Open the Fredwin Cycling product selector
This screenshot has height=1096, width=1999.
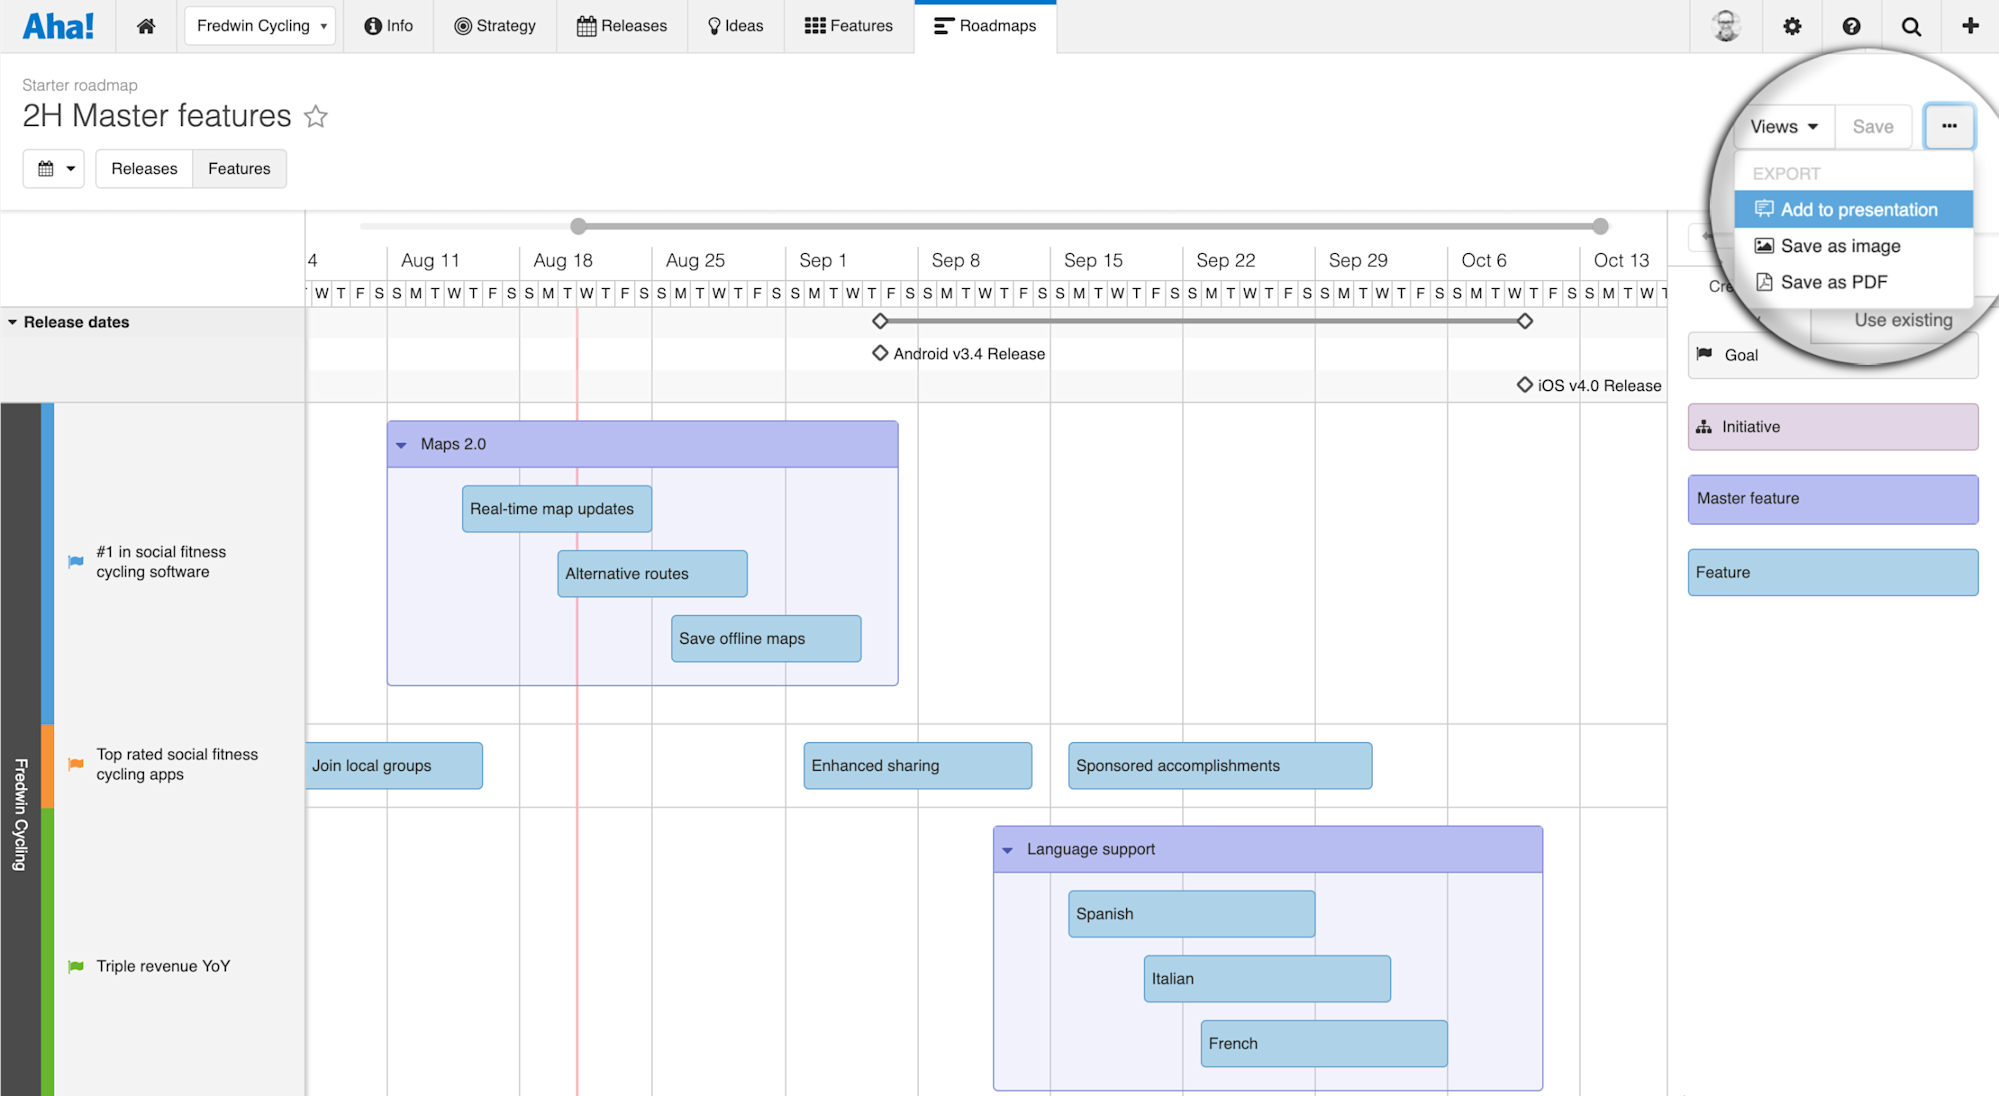click(260, 26)
